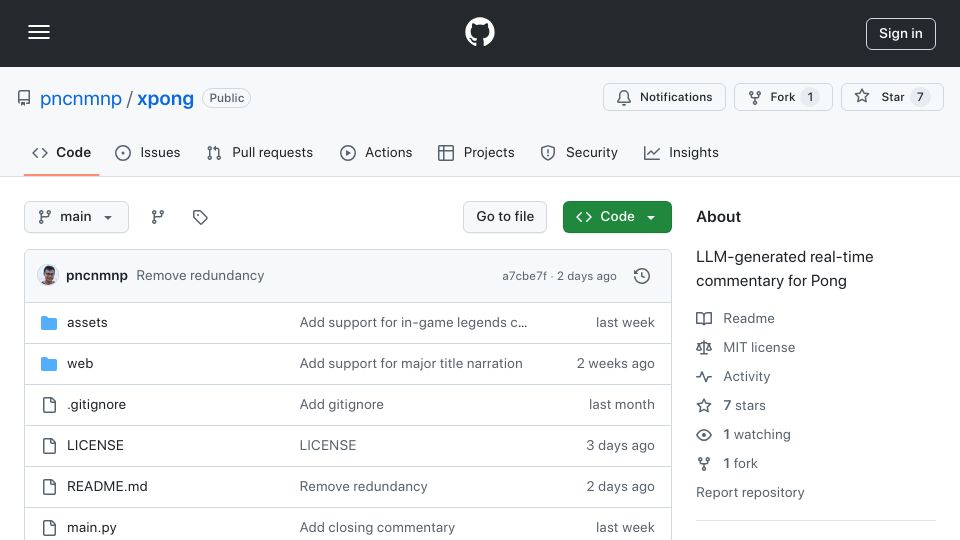Screen dimensions: 960x540
Task: Open the Security tab
Action: 579,152
